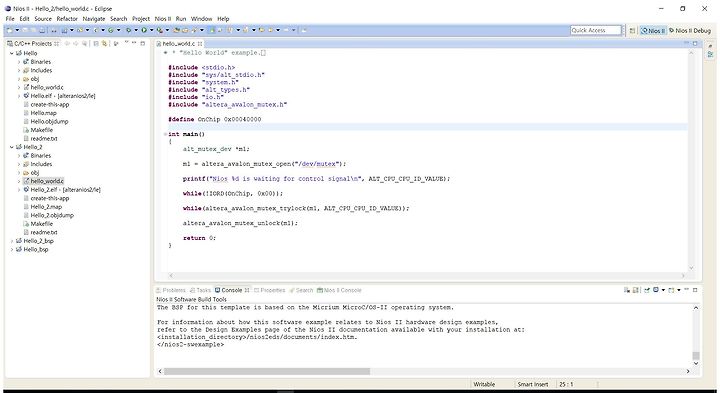Open the New file dropdown arrow
The image size is (720, 393).
click(17, 30)
